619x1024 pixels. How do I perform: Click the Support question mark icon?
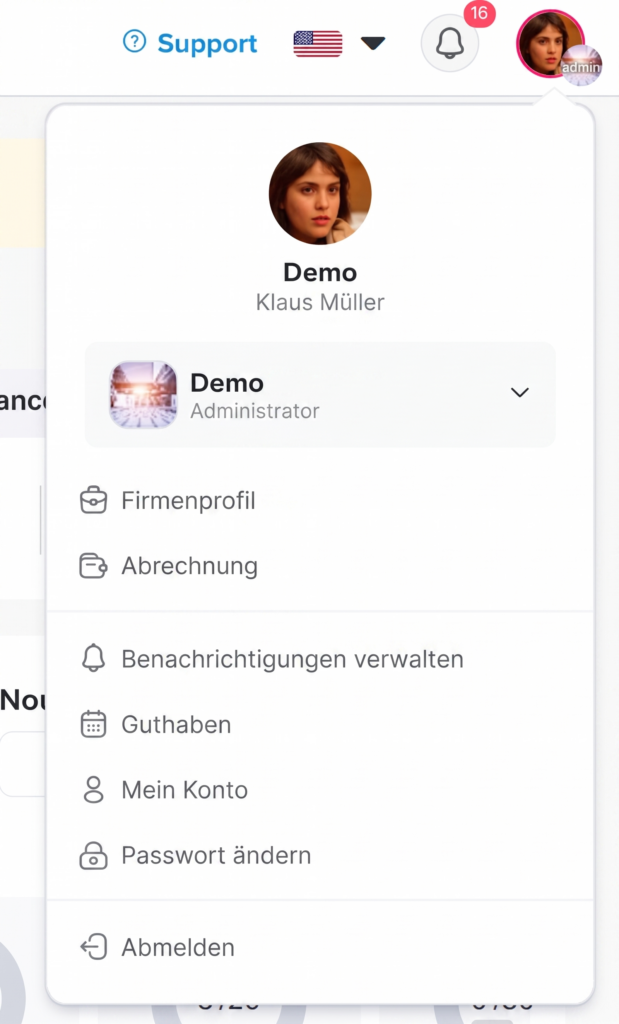pyautogui.click(x=134, y=42)
